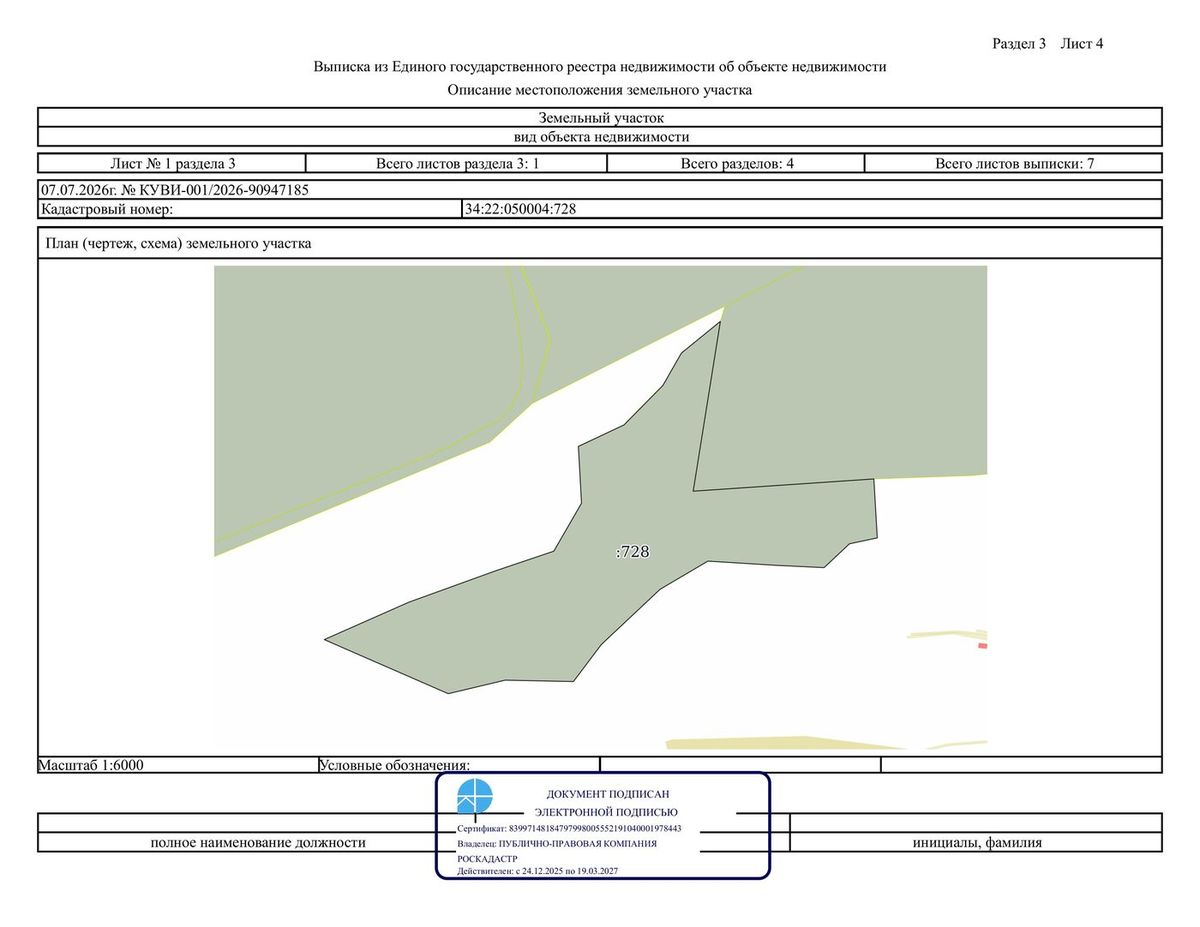Click the 'Условные обозначения:' cell

(x=458, y=765)
